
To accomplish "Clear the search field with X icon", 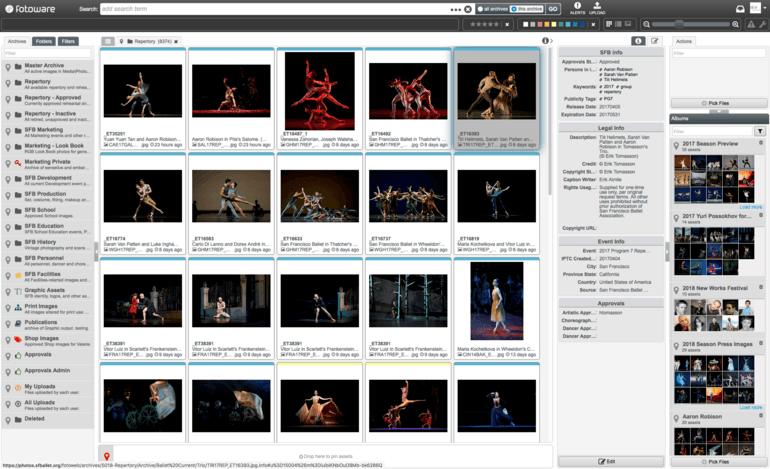I will (467, 9).
